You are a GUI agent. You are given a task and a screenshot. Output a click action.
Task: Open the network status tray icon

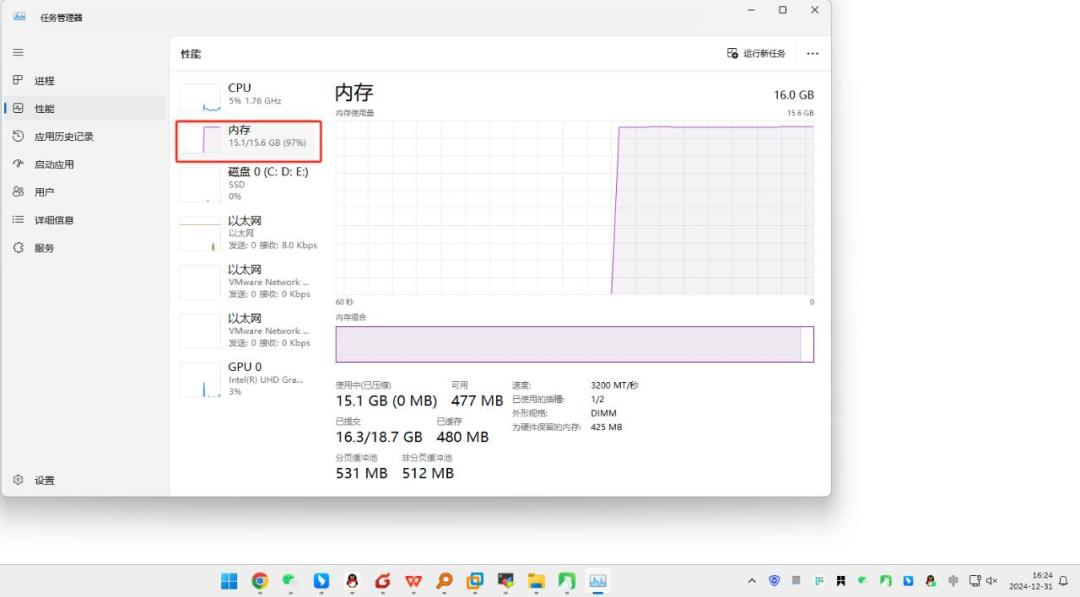click(975, 581)
